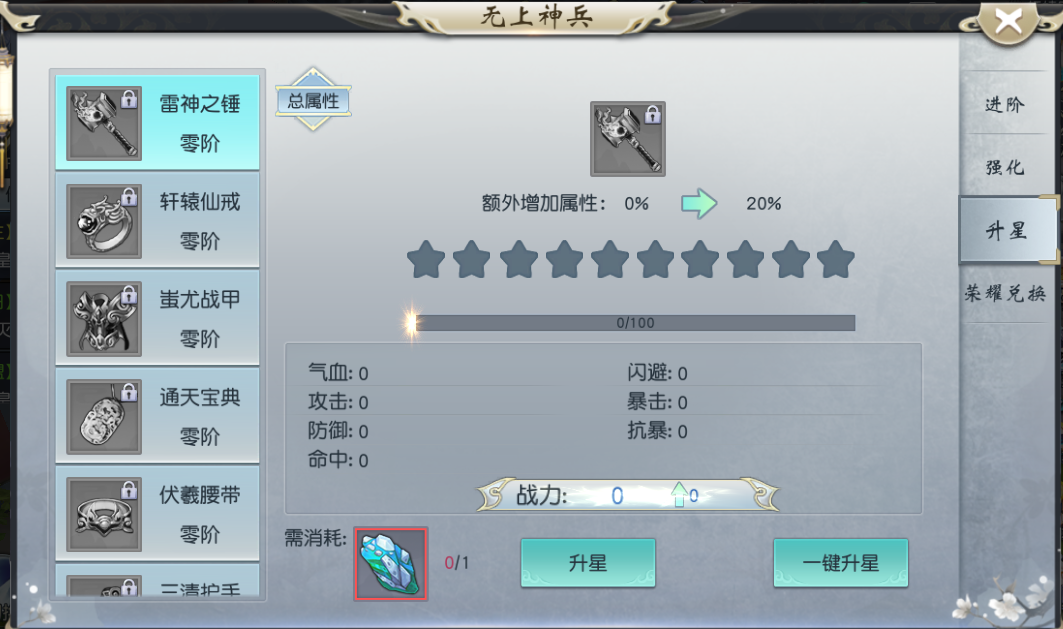Click the 一键升星 one-click upgrade button

tap(841, 563)
